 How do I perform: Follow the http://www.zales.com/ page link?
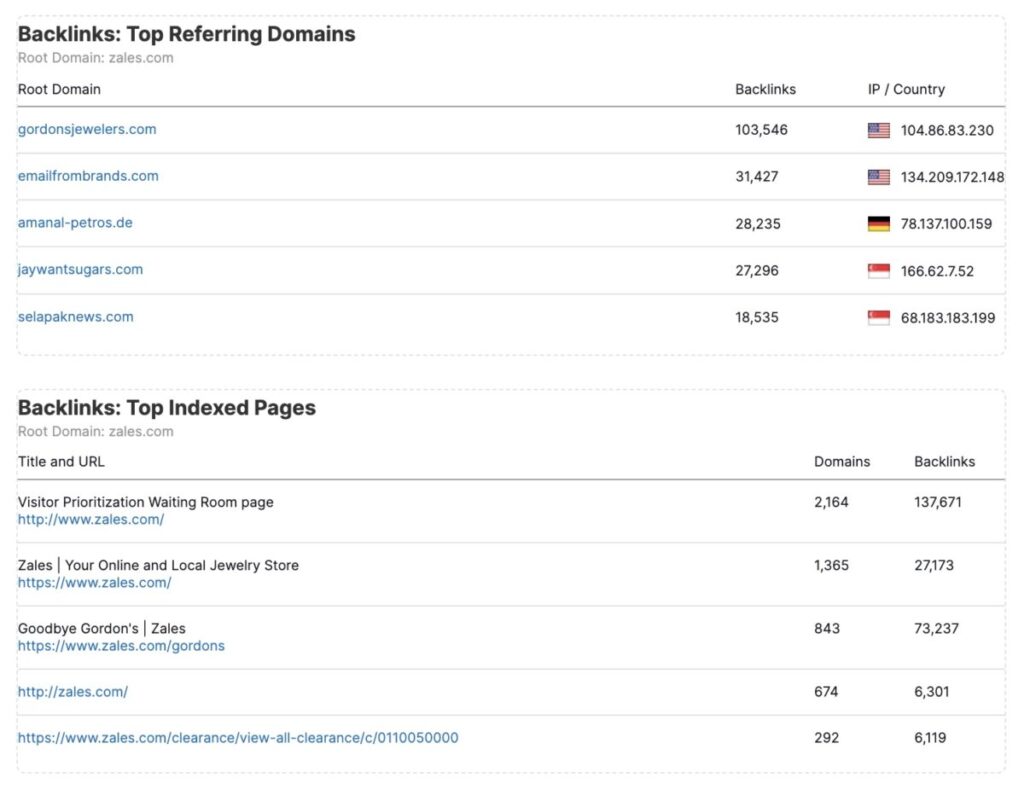[91, 520]
